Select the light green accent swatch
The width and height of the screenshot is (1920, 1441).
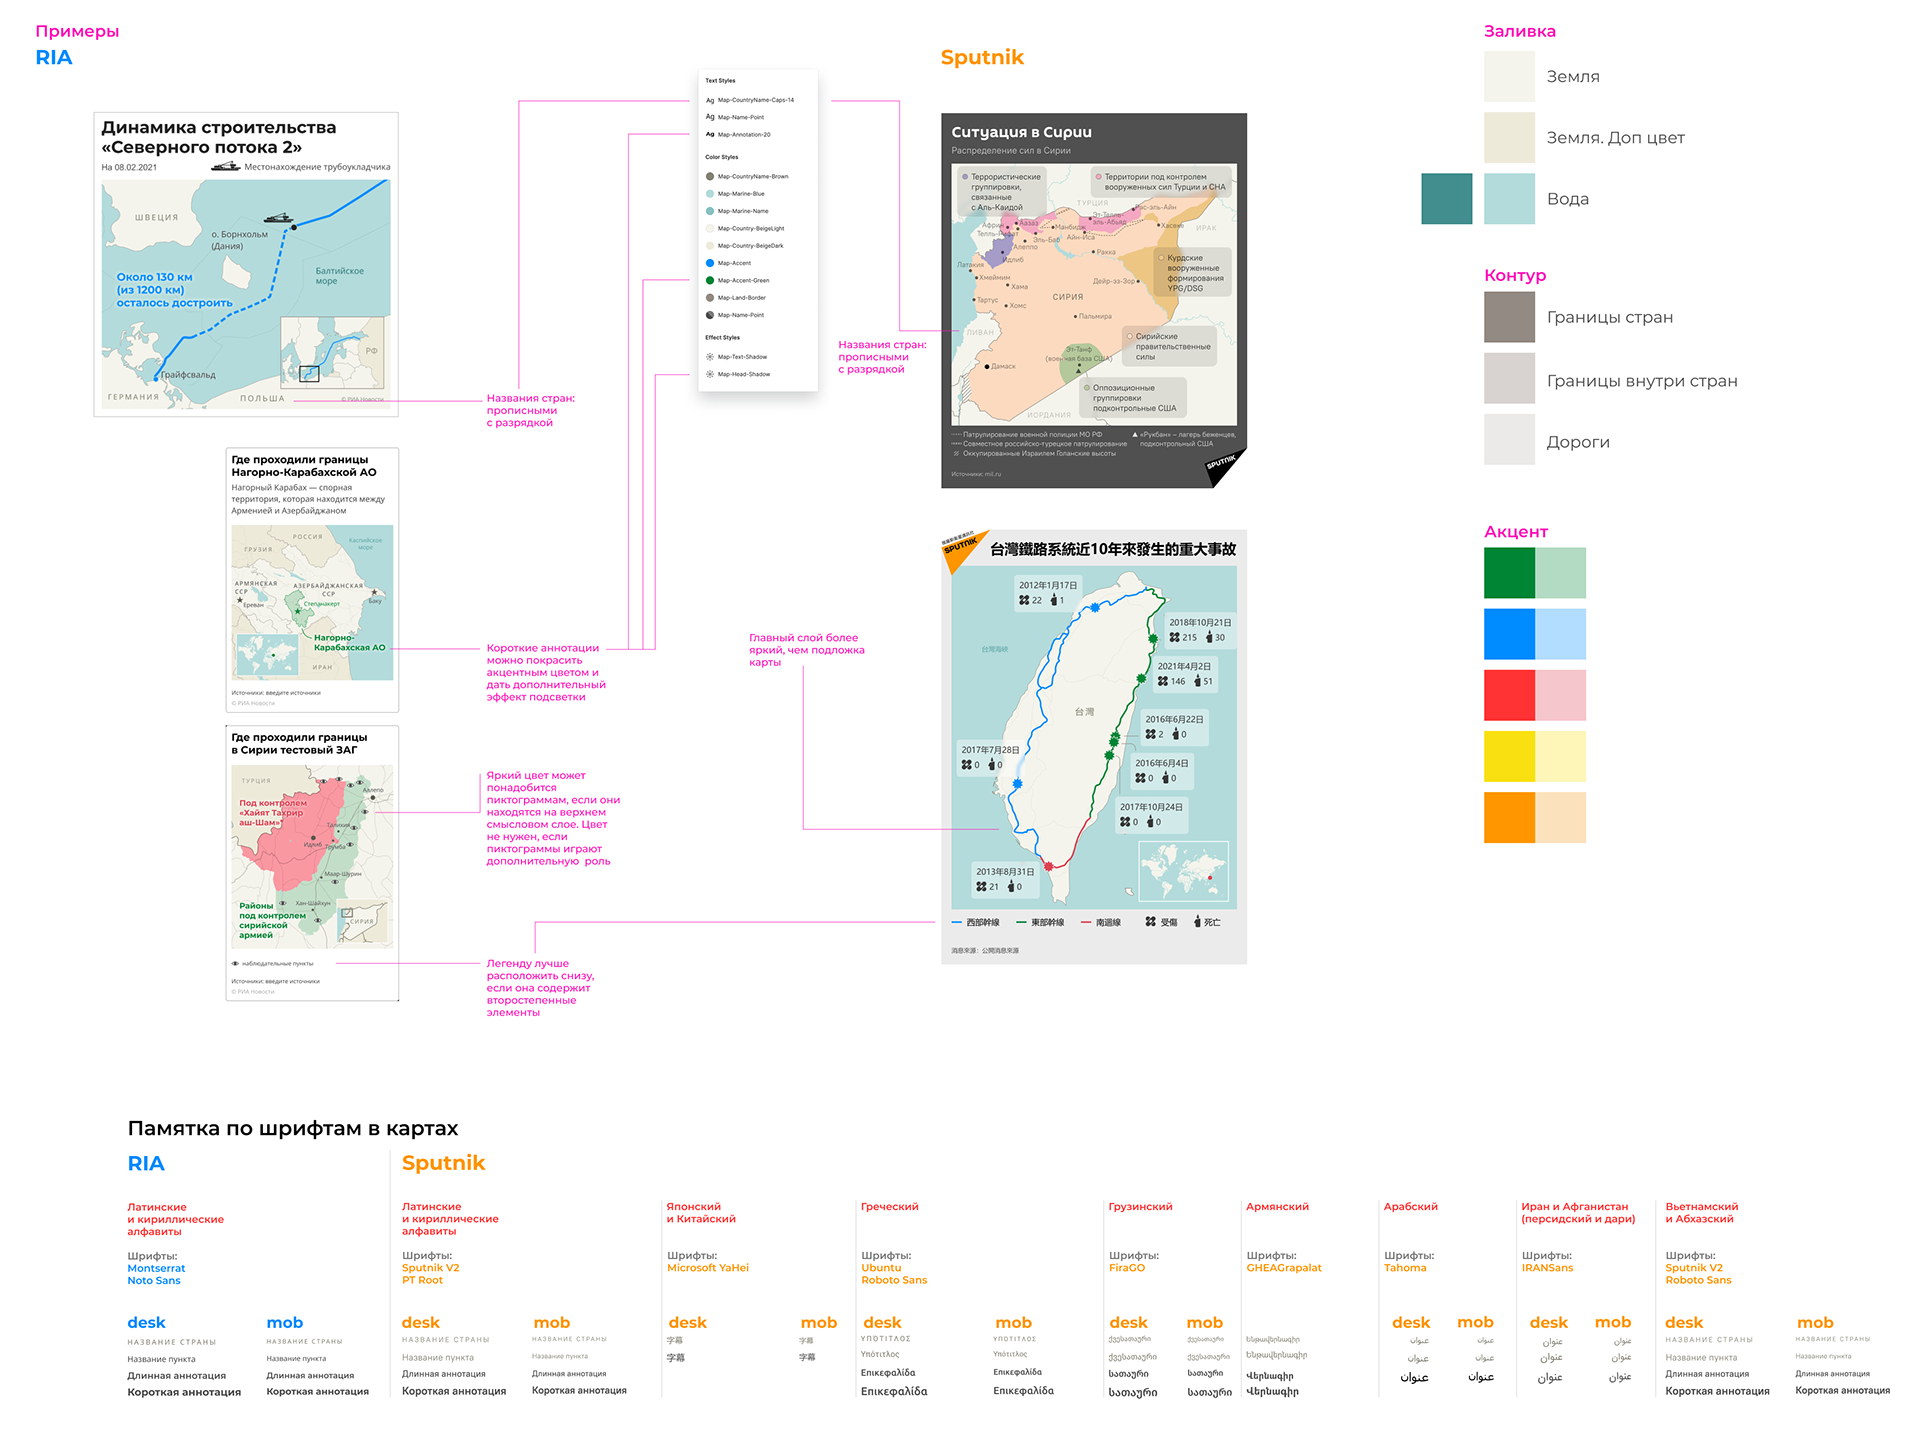1560,573
